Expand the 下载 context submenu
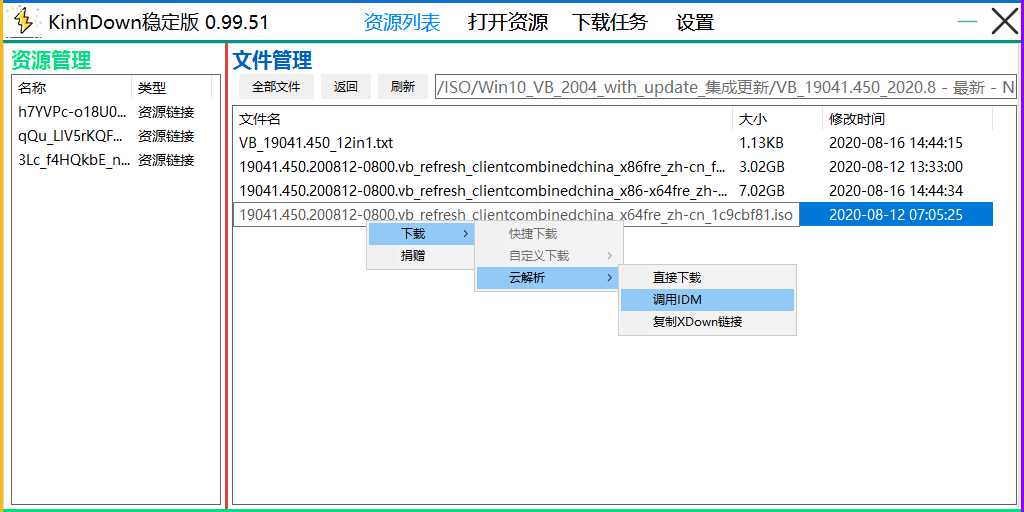 point(420,234)
